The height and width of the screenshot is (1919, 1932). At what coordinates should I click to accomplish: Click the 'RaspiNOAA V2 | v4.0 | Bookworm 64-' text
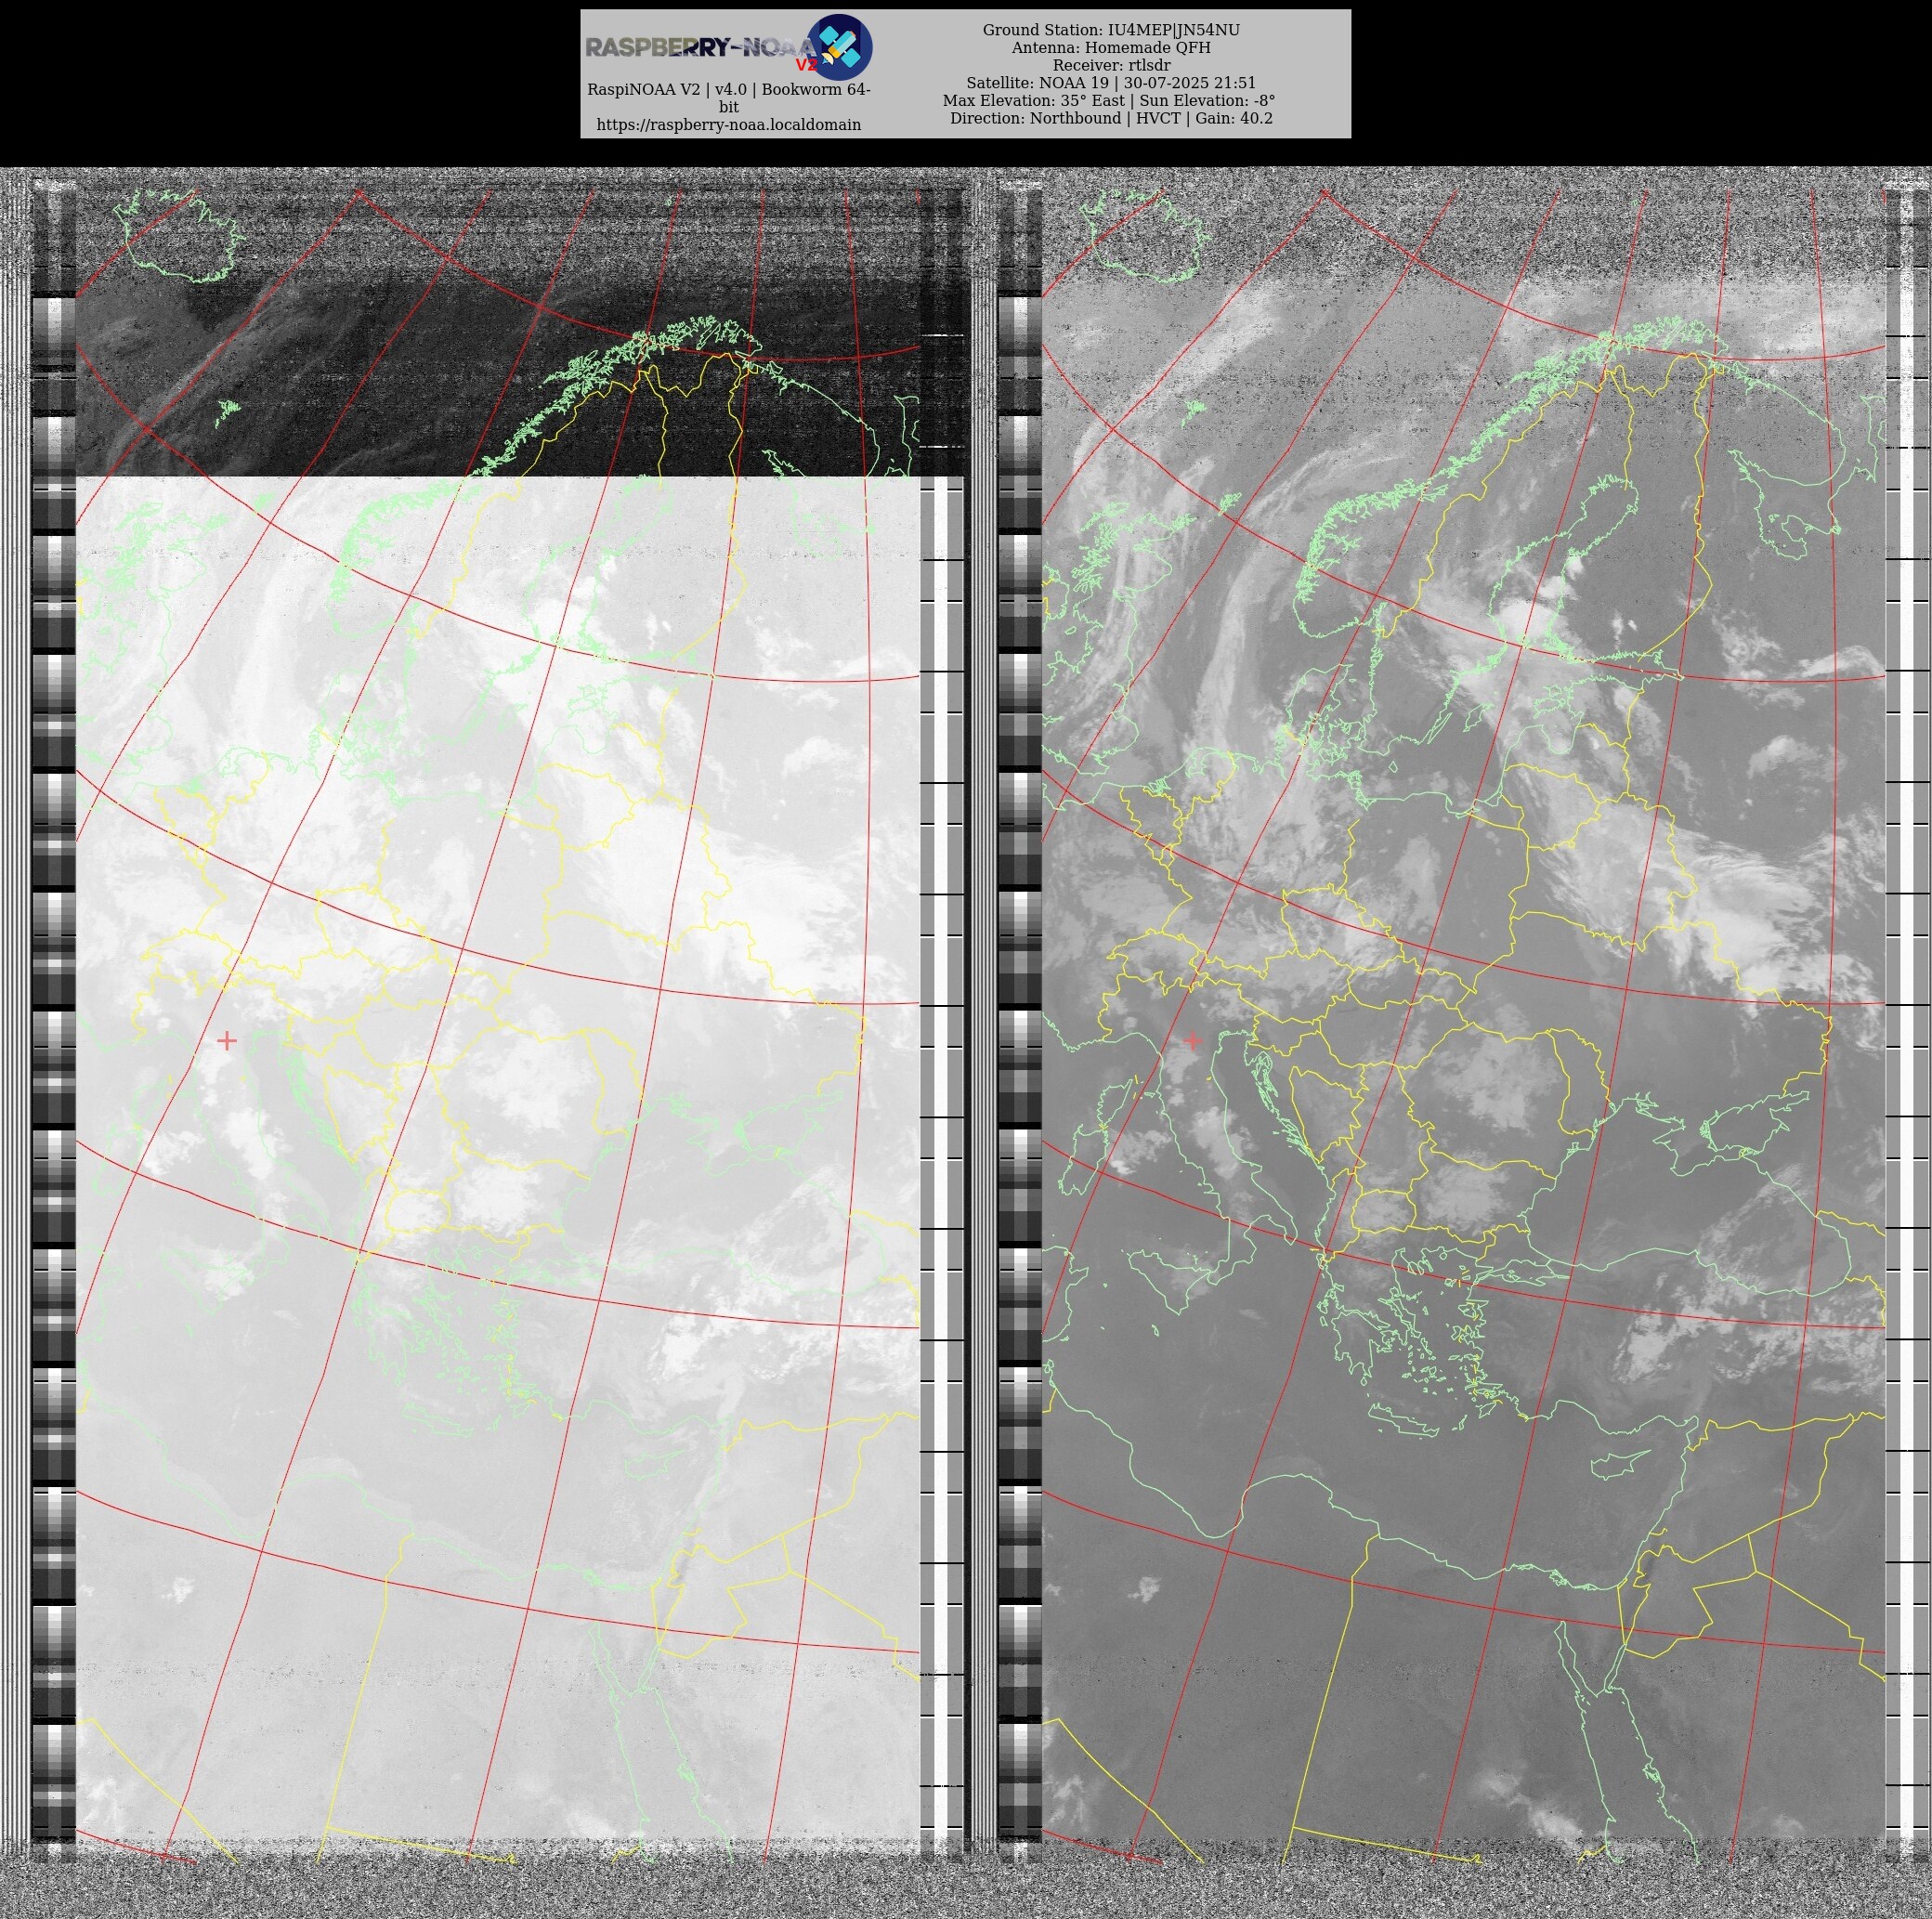point(729,90)
